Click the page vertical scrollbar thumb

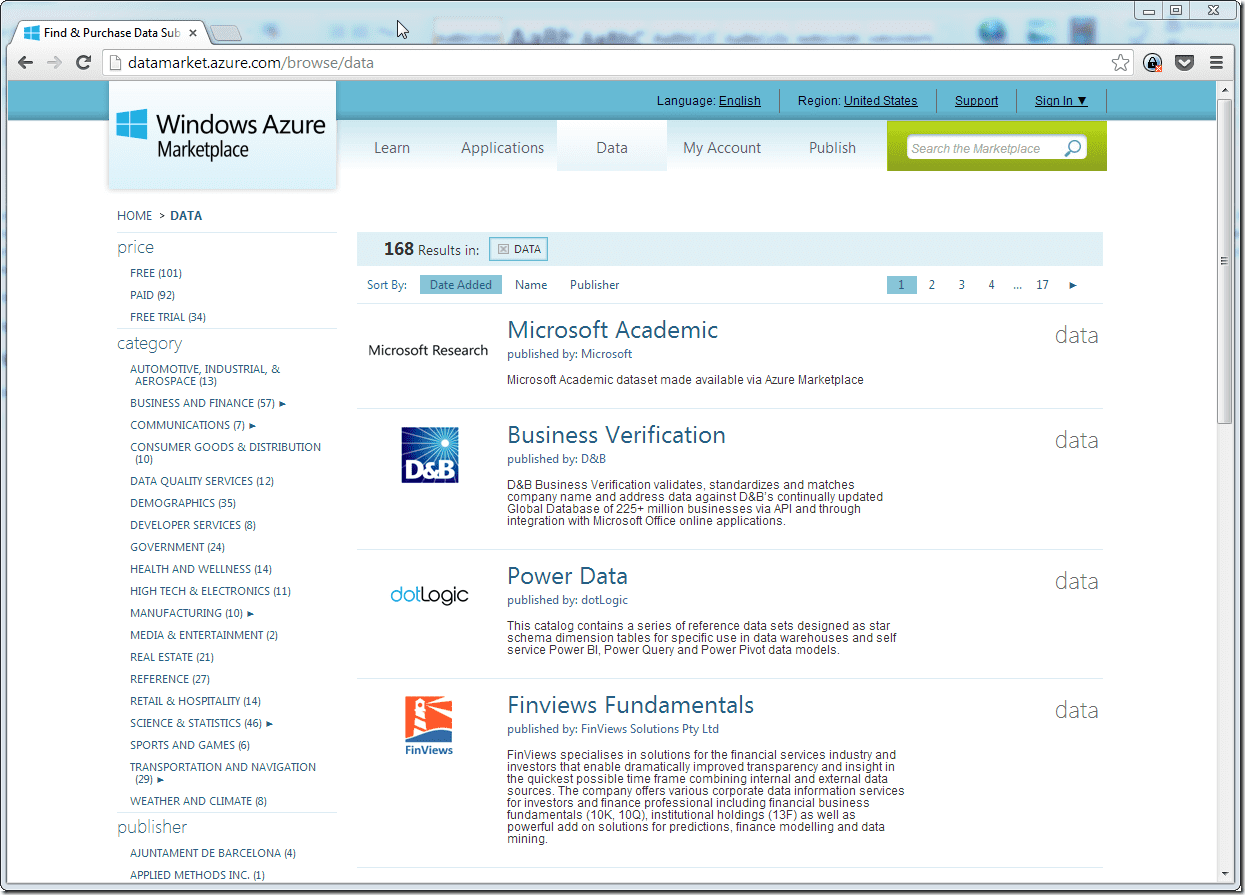1225,260
